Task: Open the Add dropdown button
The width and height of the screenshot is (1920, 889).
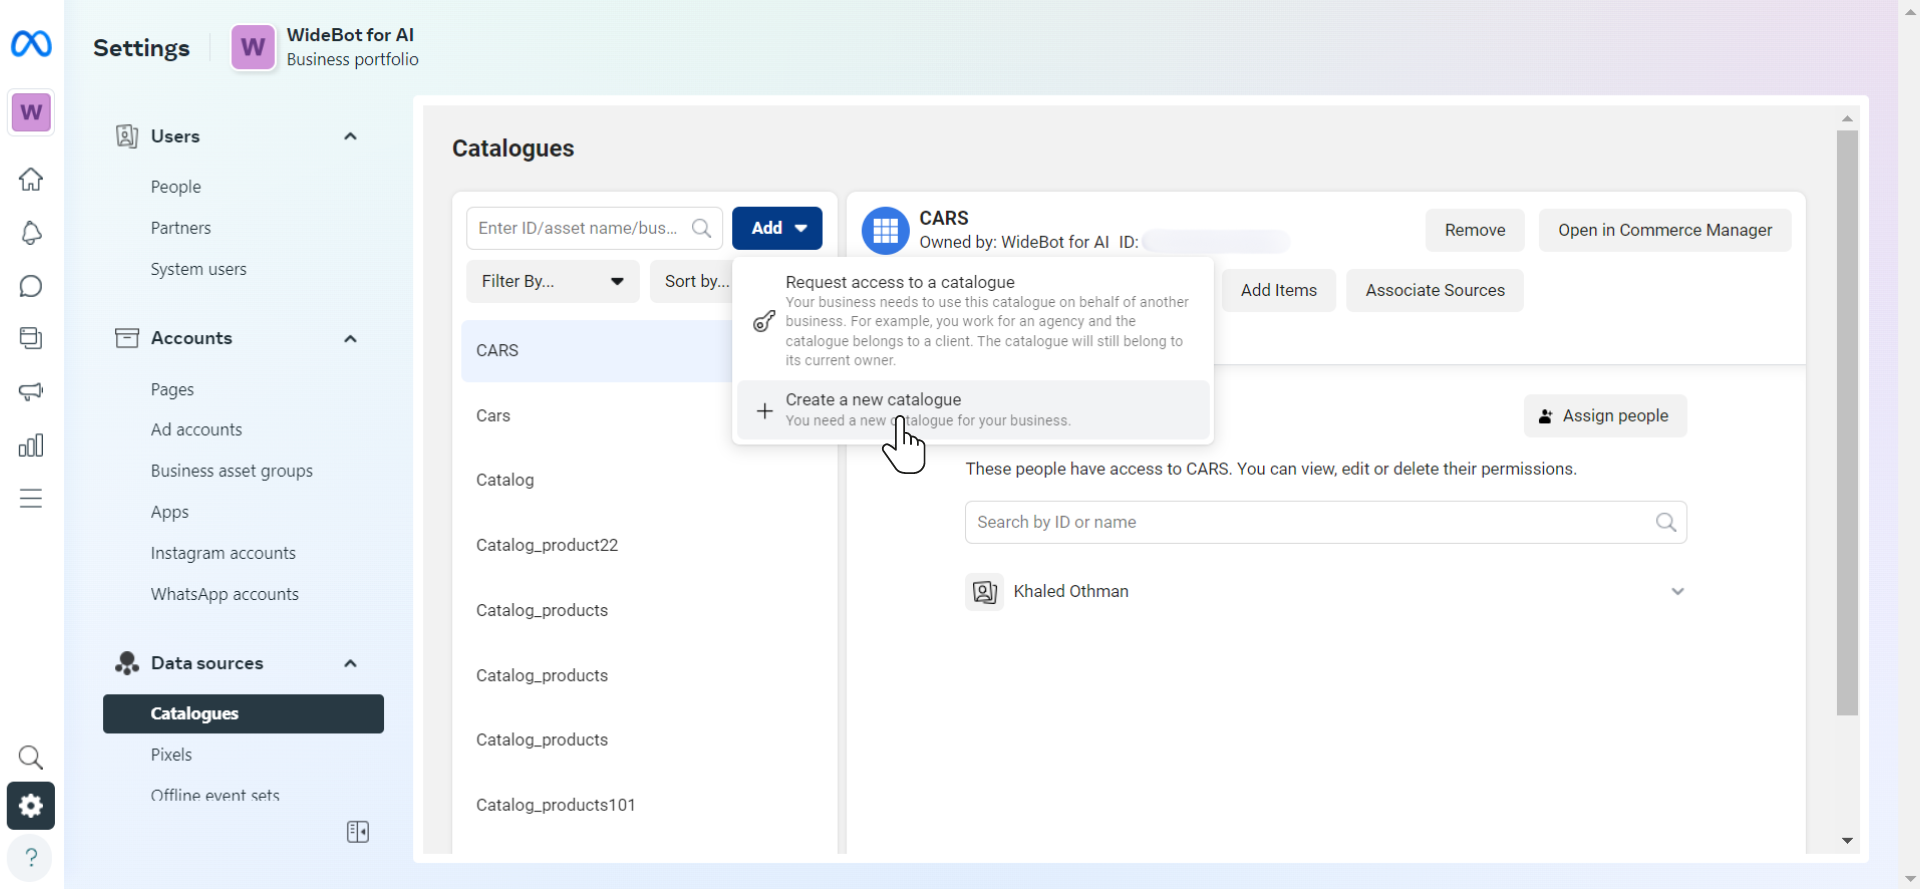Action: tap(777, 228)
